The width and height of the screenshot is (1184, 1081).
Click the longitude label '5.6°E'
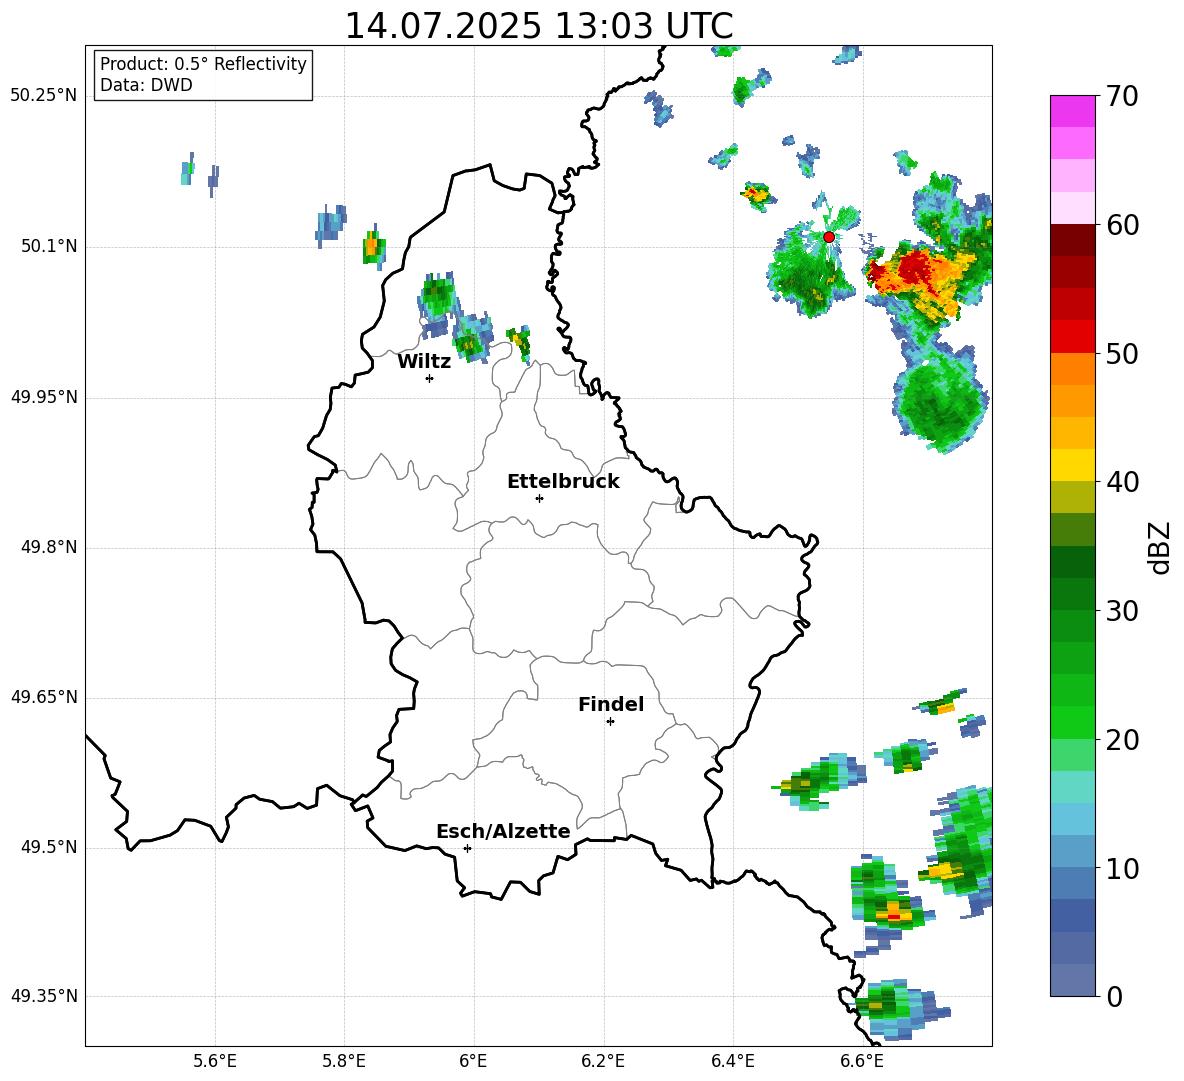coord(215,1061)
